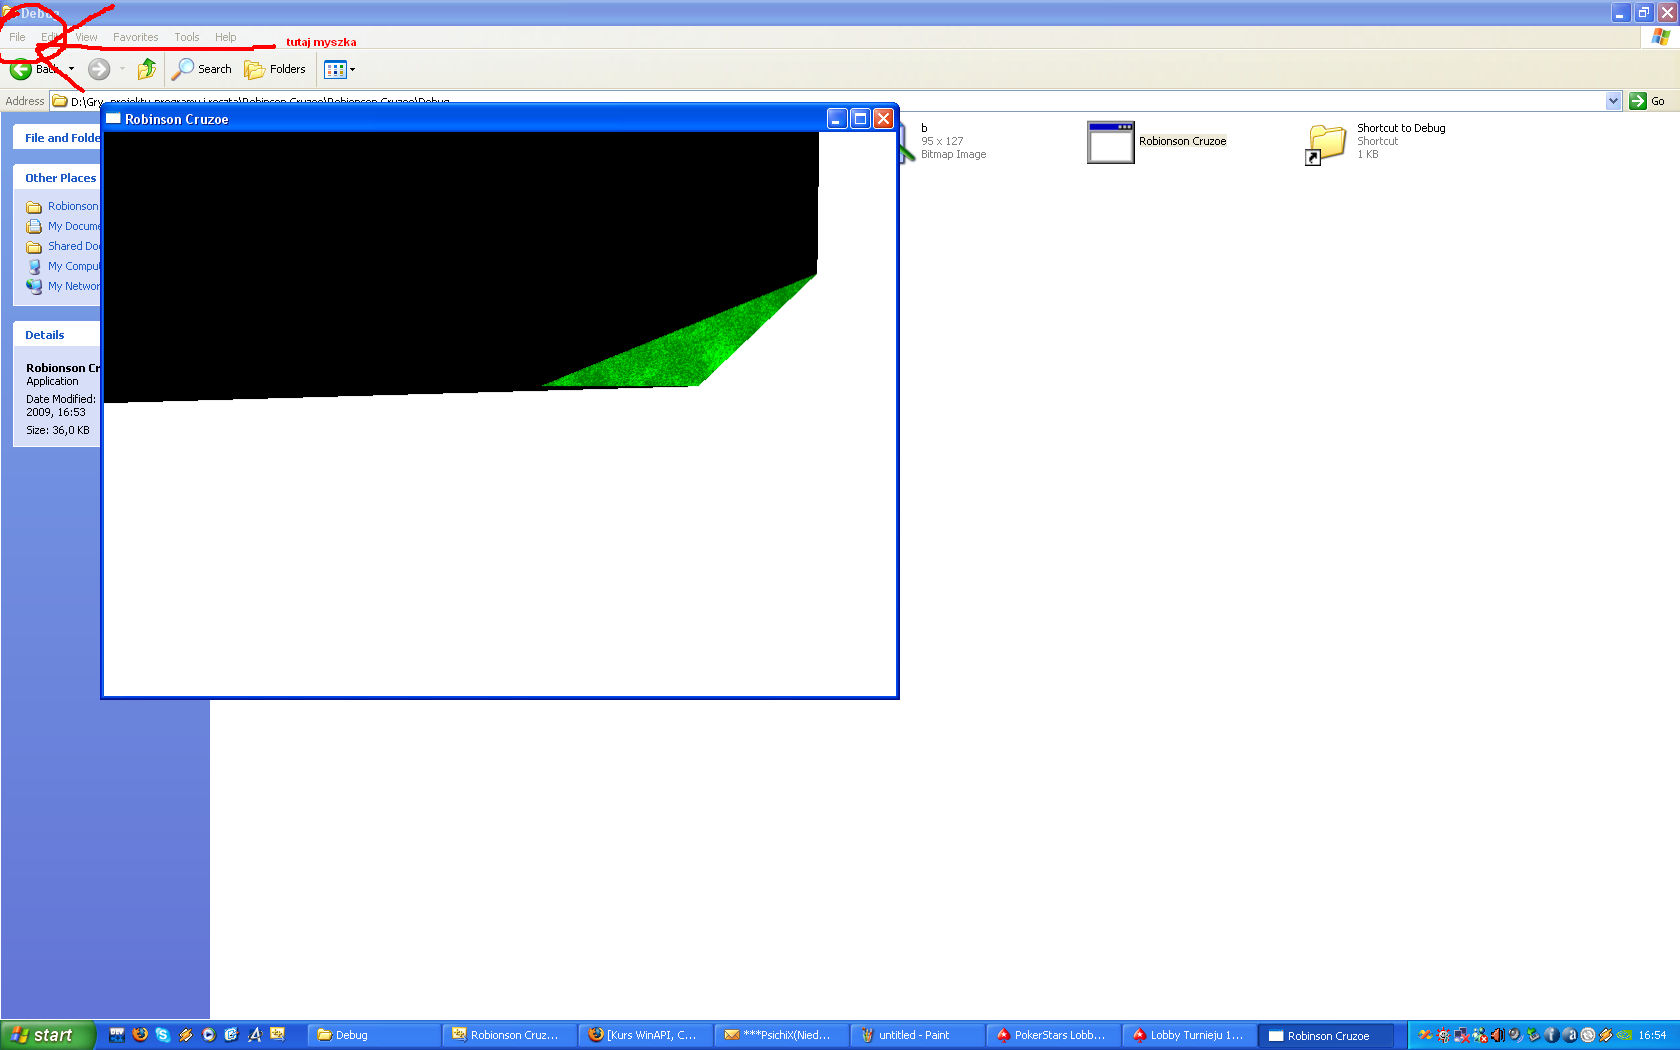This screenshot has height=1050, width=1680.
Task: Switch to untitled - Paint taskbar button
Action: [x=915, y=1035]
